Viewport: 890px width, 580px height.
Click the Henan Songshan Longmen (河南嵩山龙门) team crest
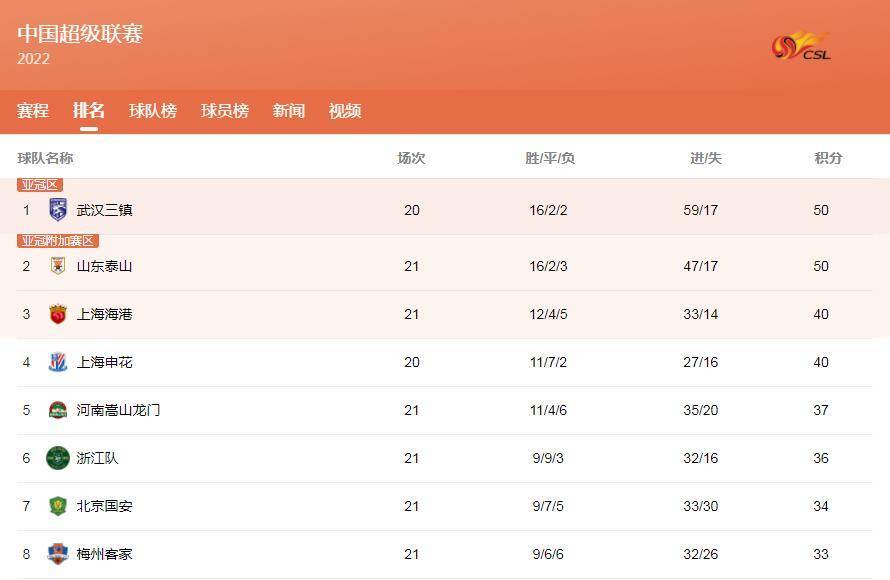click(58, 410)
